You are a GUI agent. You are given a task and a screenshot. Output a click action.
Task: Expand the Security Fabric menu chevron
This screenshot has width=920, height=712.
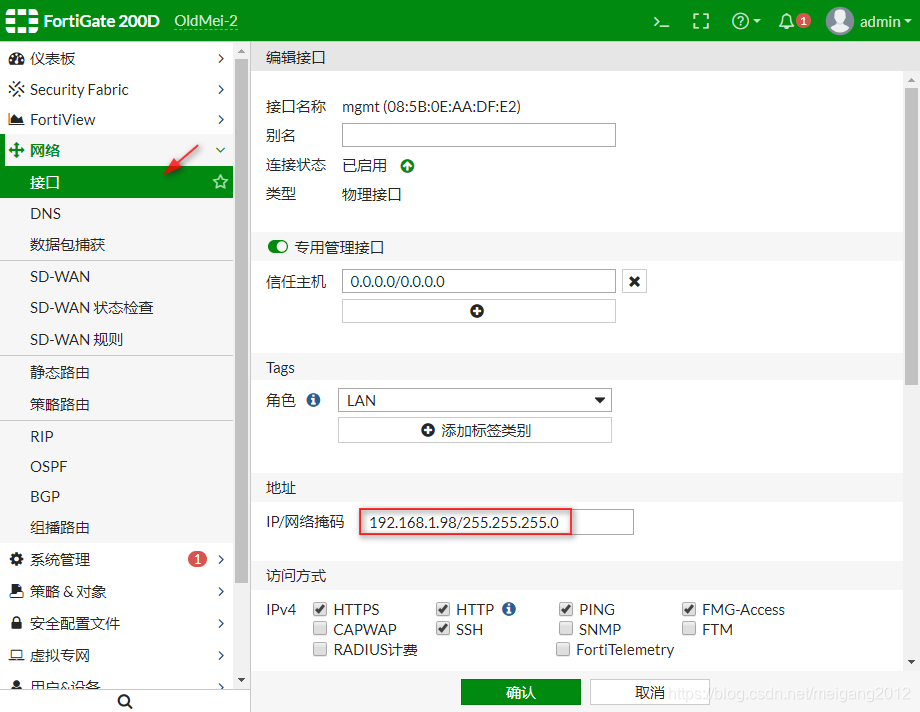221,89
